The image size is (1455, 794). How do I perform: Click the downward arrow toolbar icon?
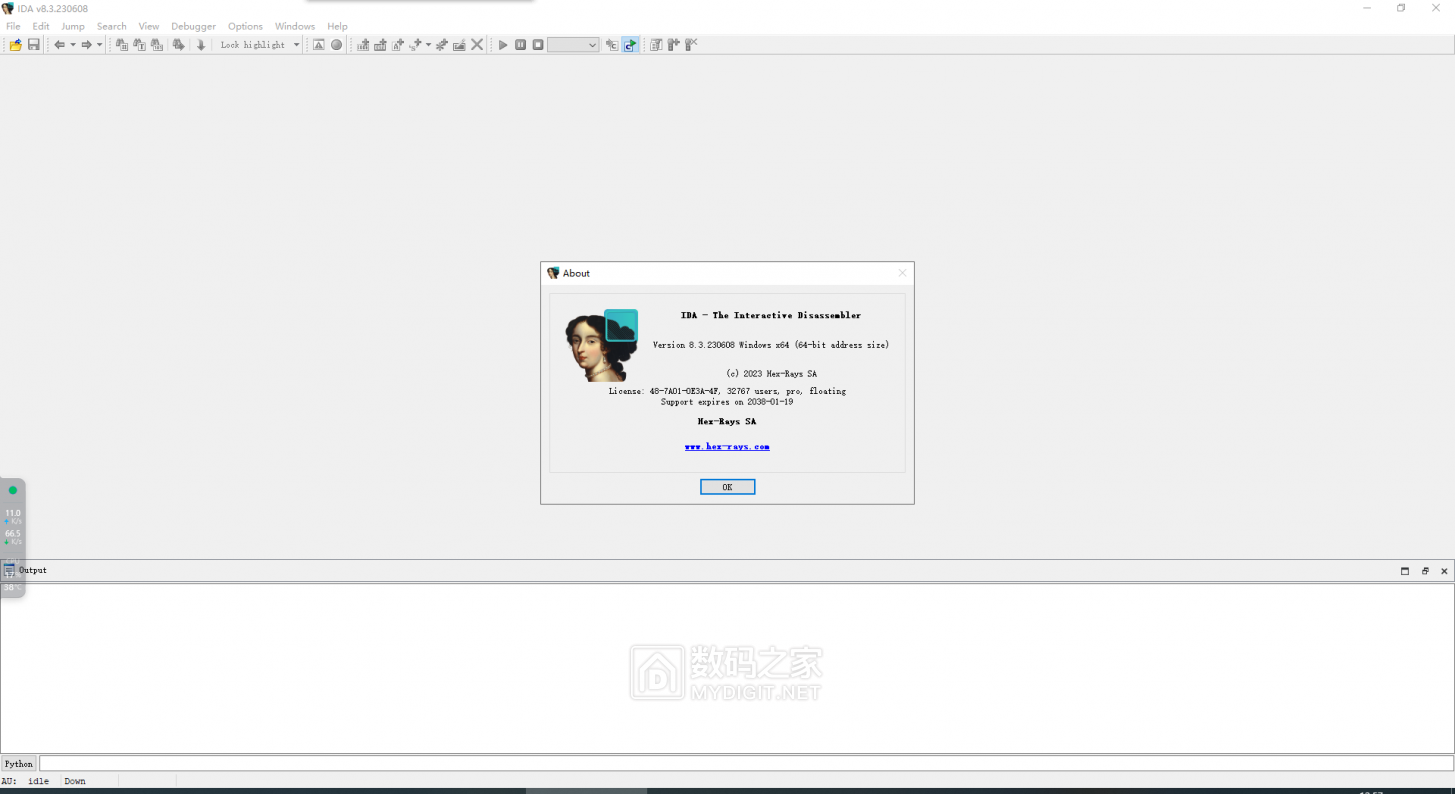pos(201,45)
